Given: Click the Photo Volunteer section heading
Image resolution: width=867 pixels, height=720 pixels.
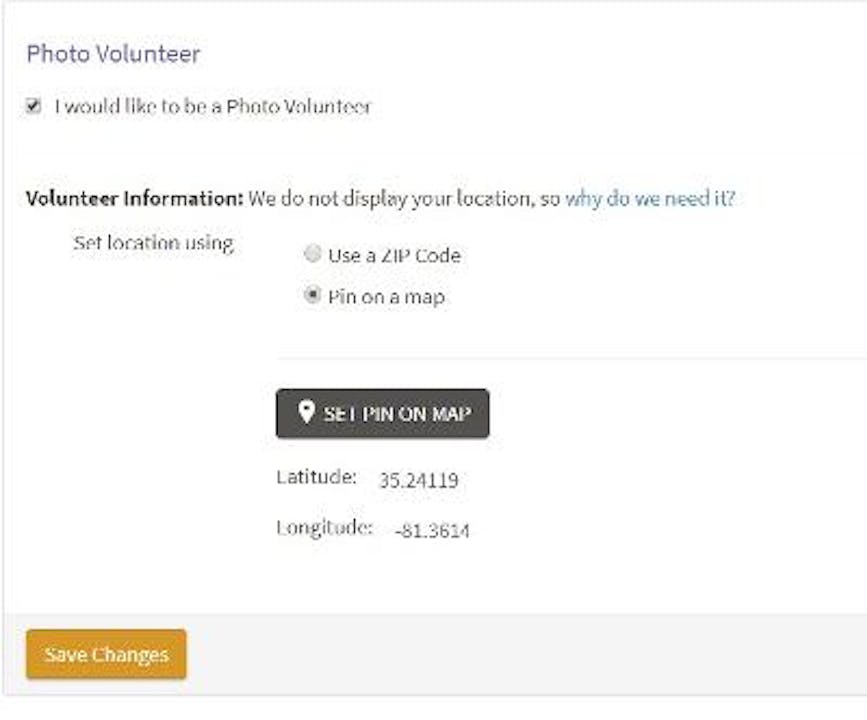Looking at the screenshot, I should pos(113,54).
